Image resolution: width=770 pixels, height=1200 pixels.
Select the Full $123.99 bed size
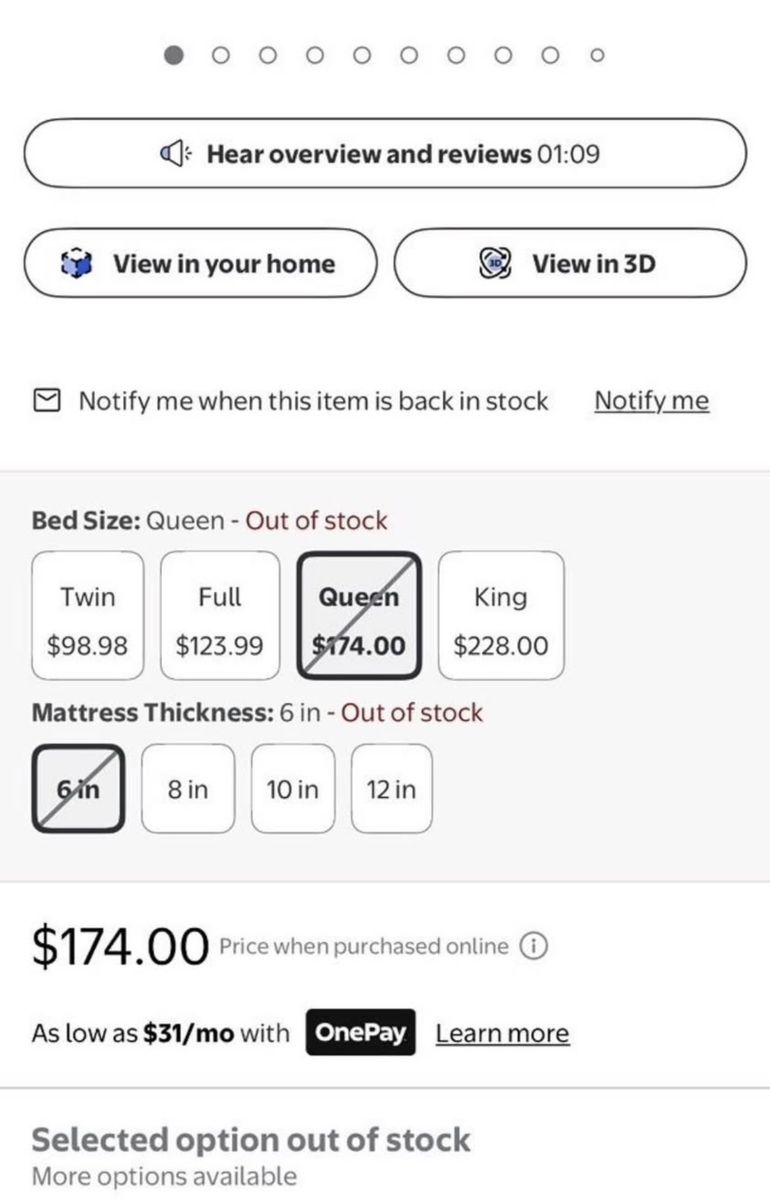[x=220, y=614]
